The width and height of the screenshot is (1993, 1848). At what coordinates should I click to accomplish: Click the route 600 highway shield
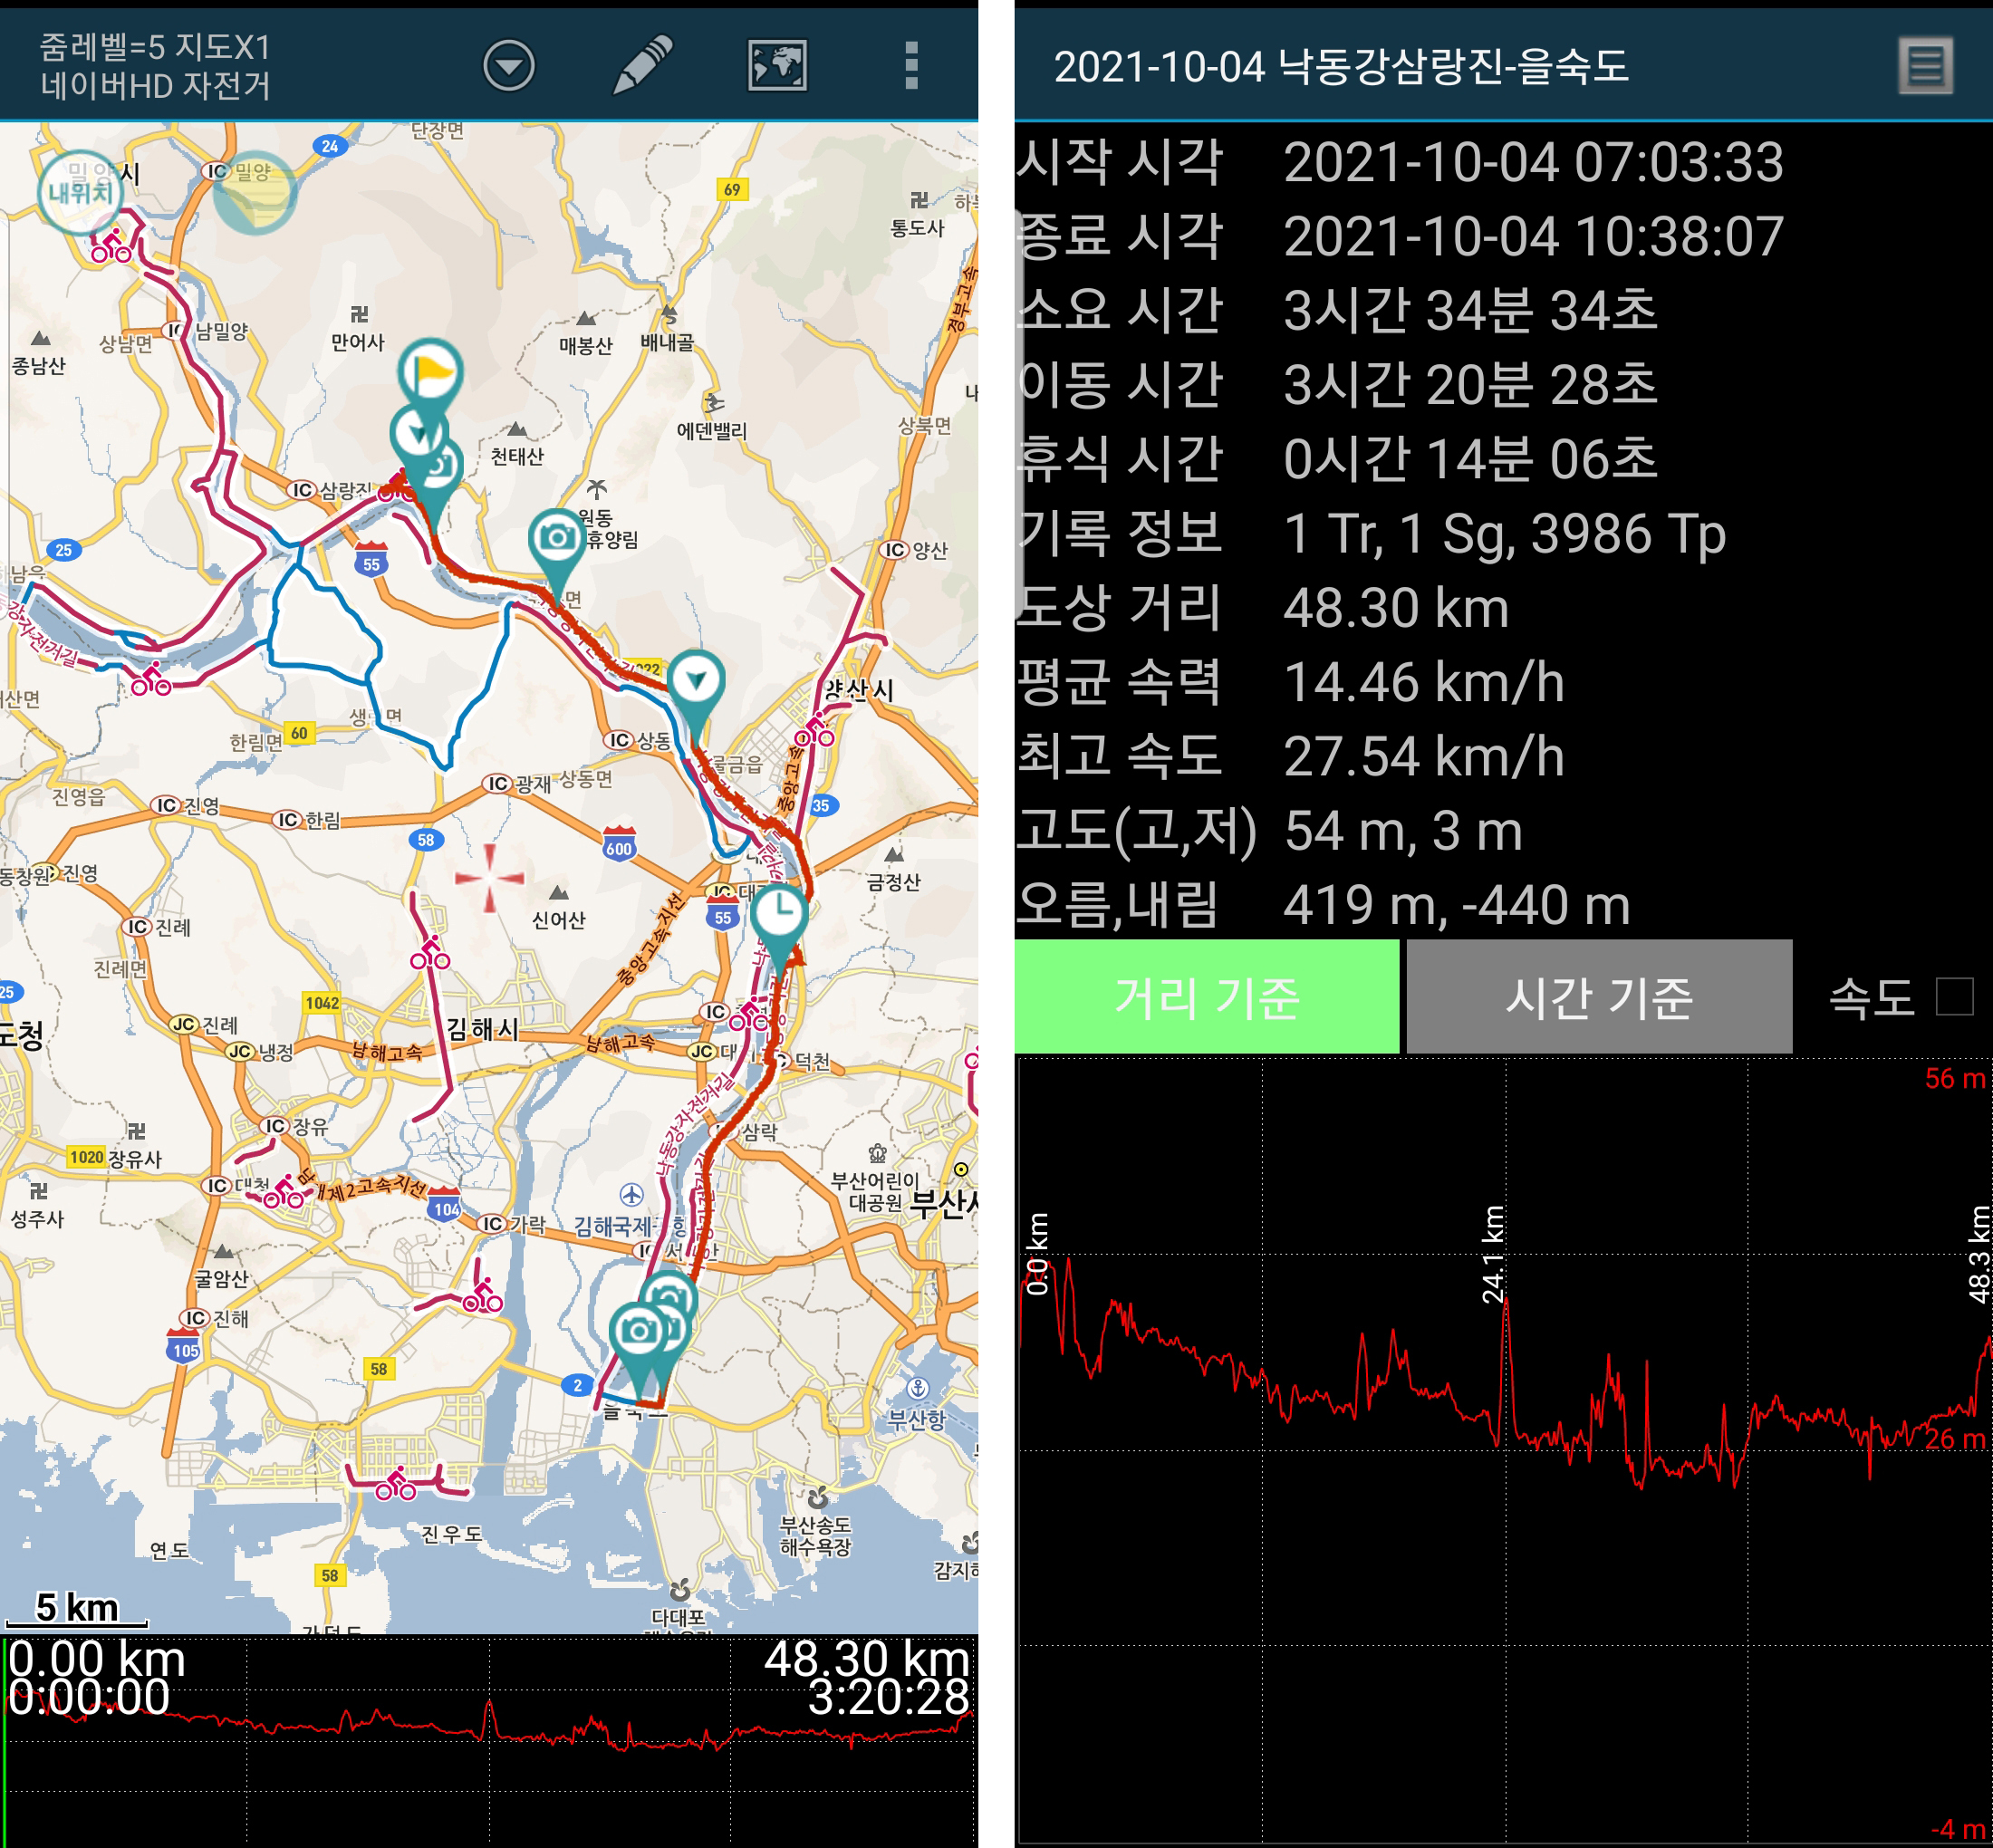coord(619,845)
